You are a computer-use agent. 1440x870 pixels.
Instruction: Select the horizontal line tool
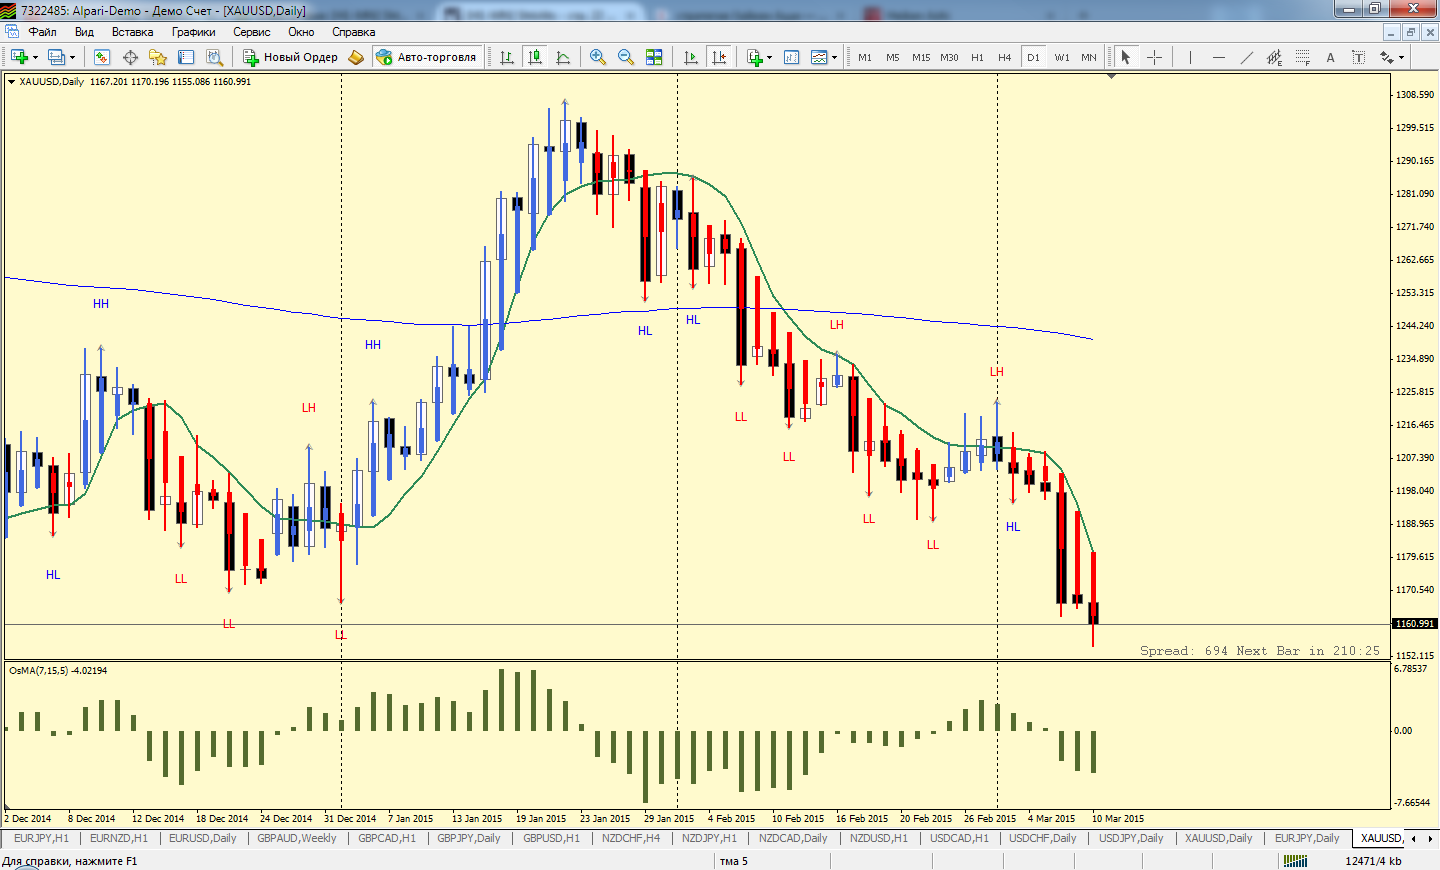[1218, 57]
